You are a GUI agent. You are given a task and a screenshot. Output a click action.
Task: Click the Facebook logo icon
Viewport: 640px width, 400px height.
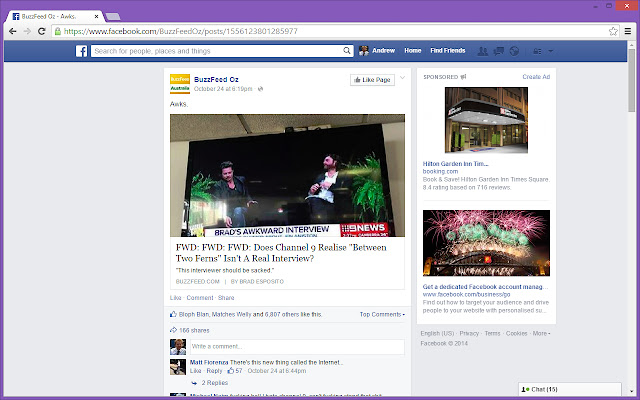(81, 51)
